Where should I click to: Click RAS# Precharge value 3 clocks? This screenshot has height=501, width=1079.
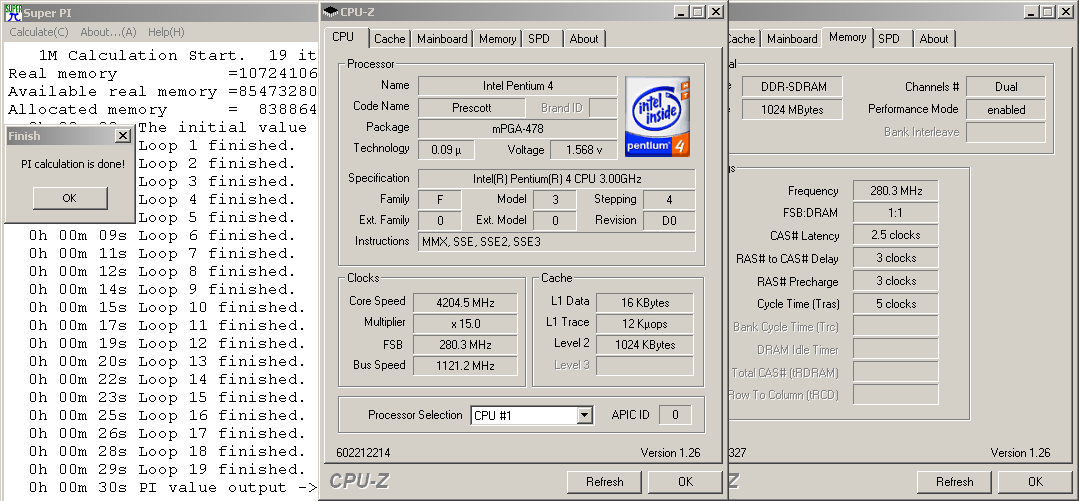click(896, 281)
